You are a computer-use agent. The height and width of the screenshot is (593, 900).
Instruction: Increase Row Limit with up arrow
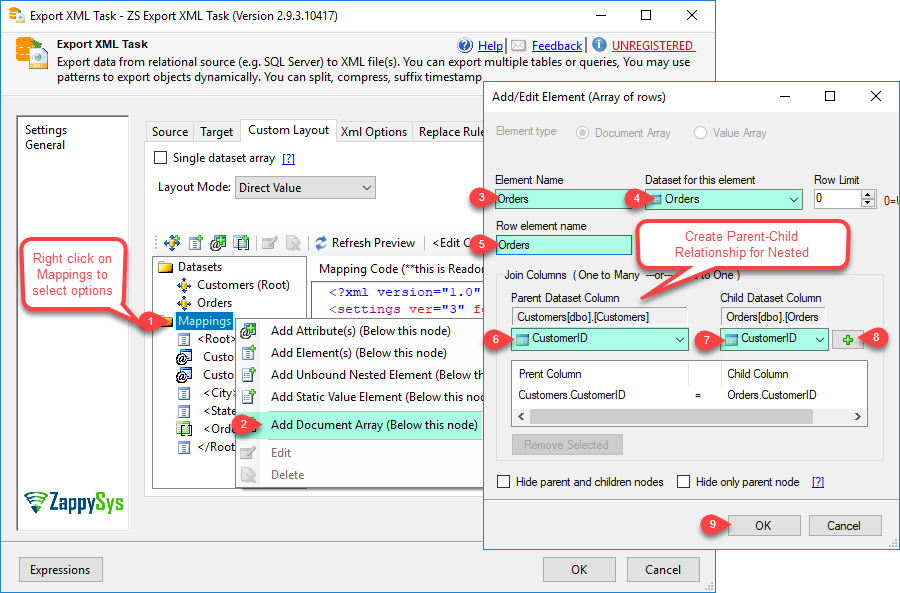(x=868, y=195)
